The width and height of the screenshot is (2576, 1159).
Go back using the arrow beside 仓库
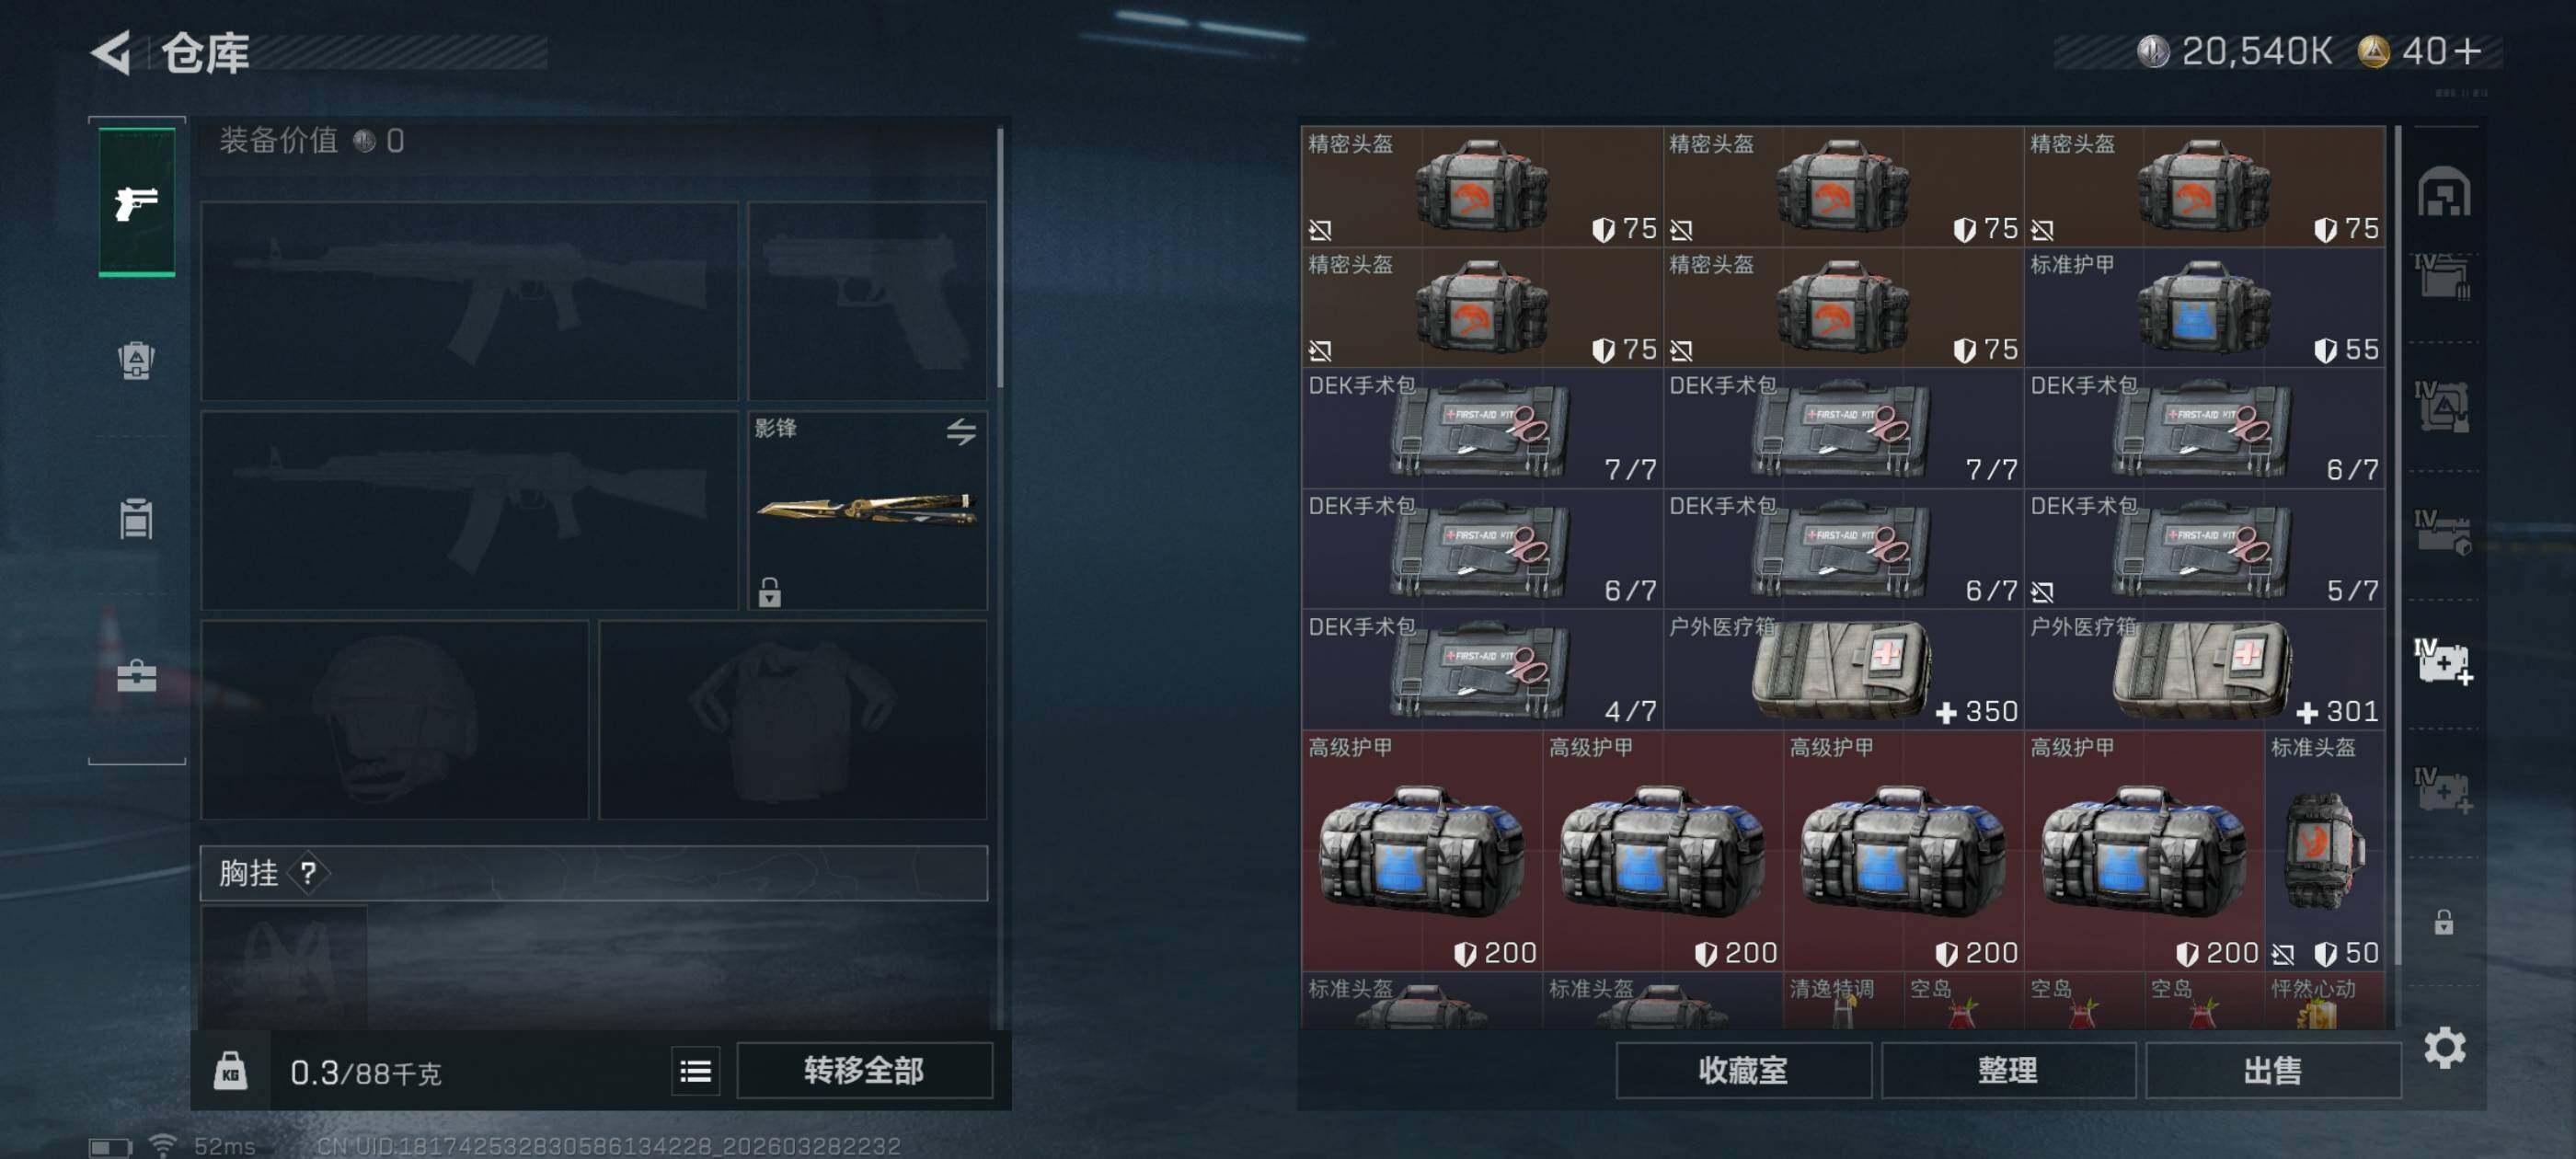112,52
